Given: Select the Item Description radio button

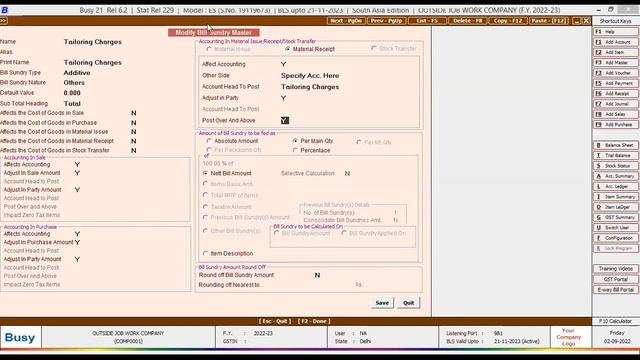Looking at the screenshot, I should click(205, 253).
